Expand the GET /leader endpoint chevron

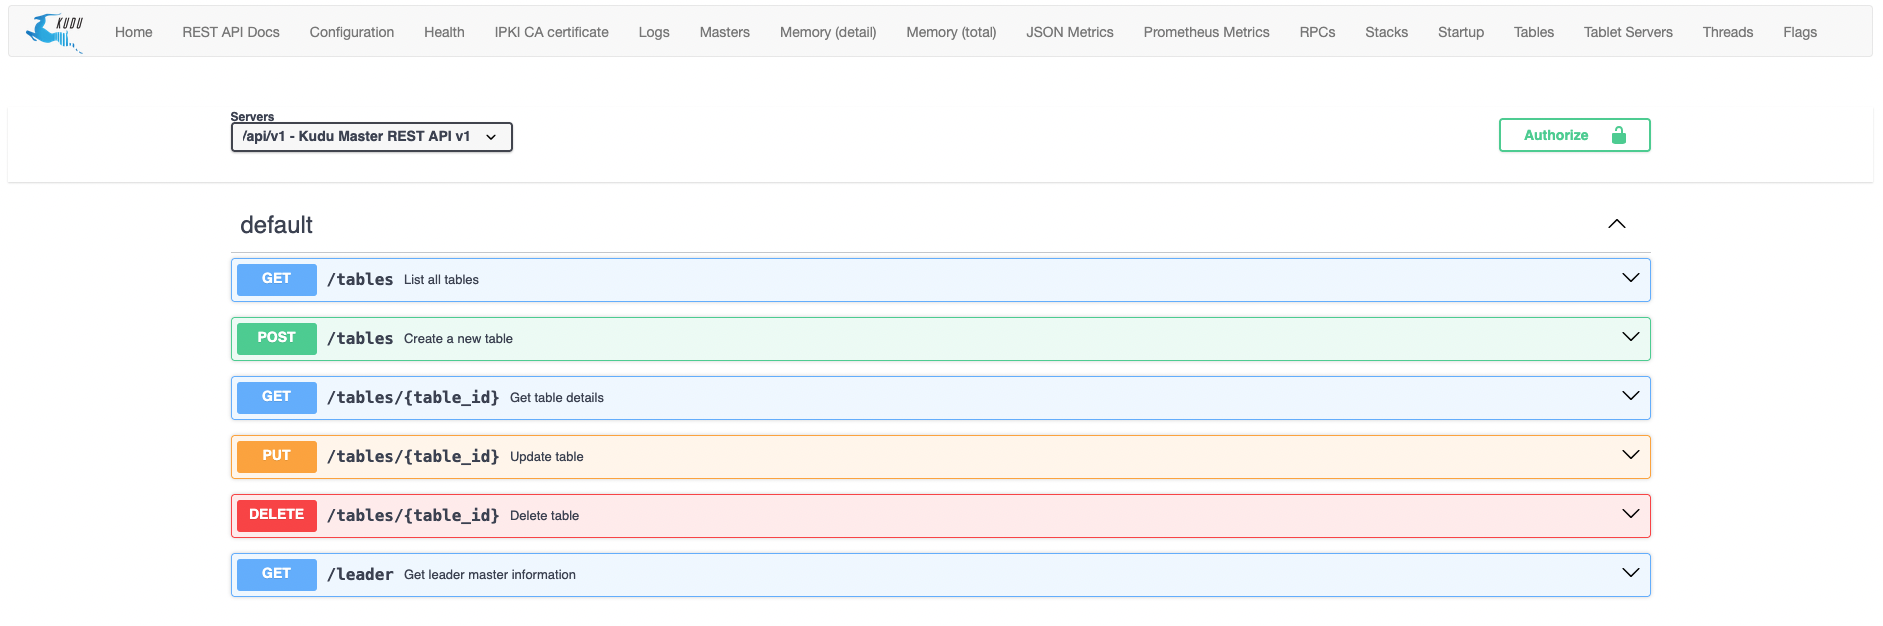point(1630,574)
